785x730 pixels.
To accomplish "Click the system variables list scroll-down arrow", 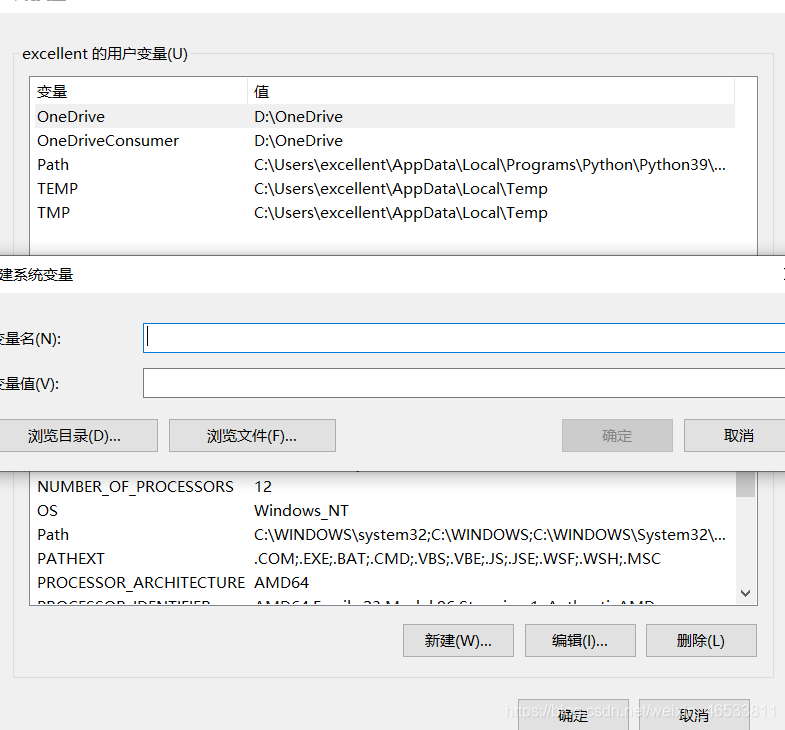I will pos(745,593).
